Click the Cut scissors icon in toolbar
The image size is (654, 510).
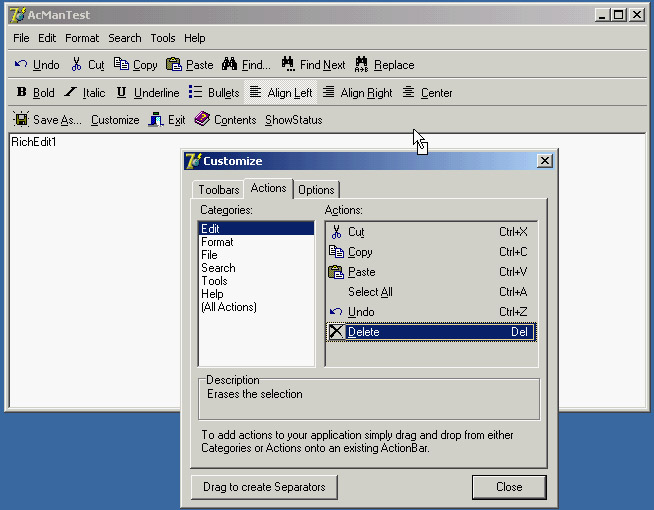[x=76, y=65]
